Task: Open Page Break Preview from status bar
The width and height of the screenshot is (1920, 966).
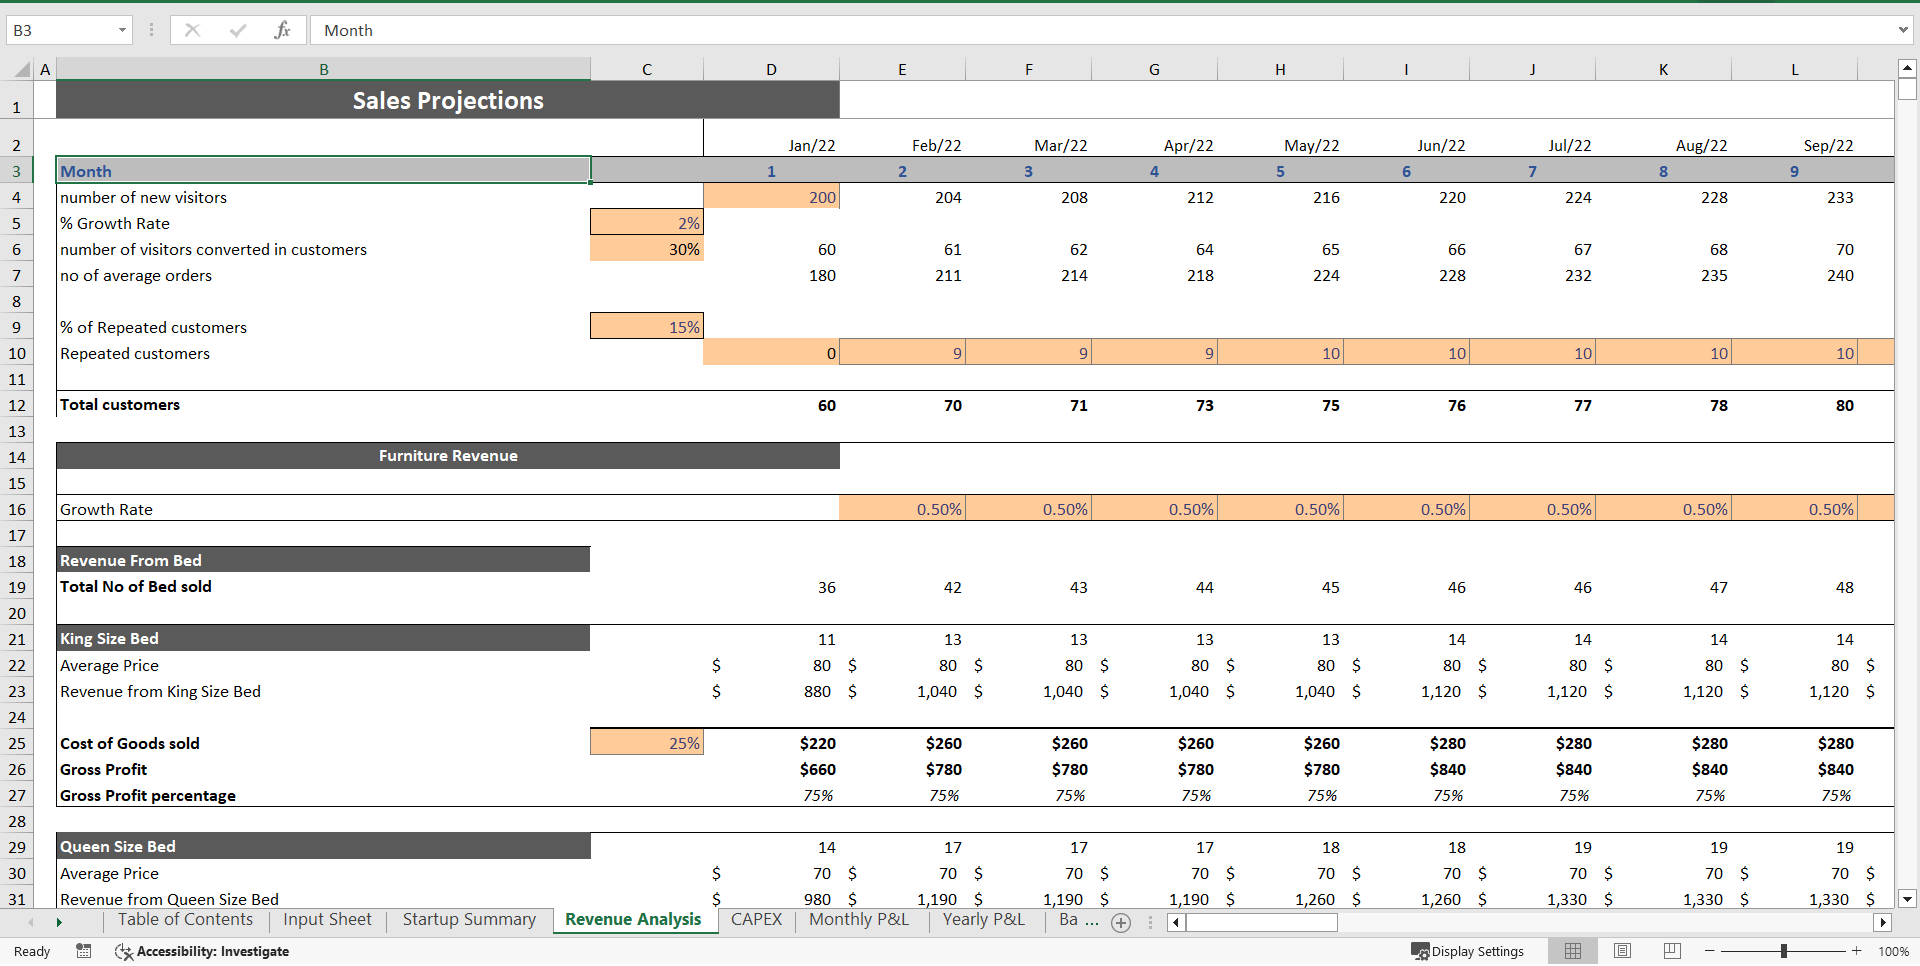Action: tap(1670, 951)
